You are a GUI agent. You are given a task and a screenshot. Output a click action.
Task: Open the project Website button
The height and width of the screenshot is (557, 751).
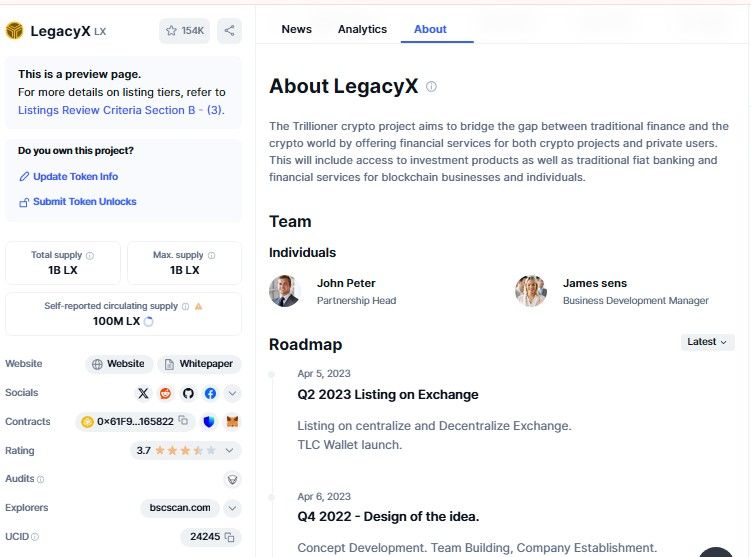tap(119, 364)
